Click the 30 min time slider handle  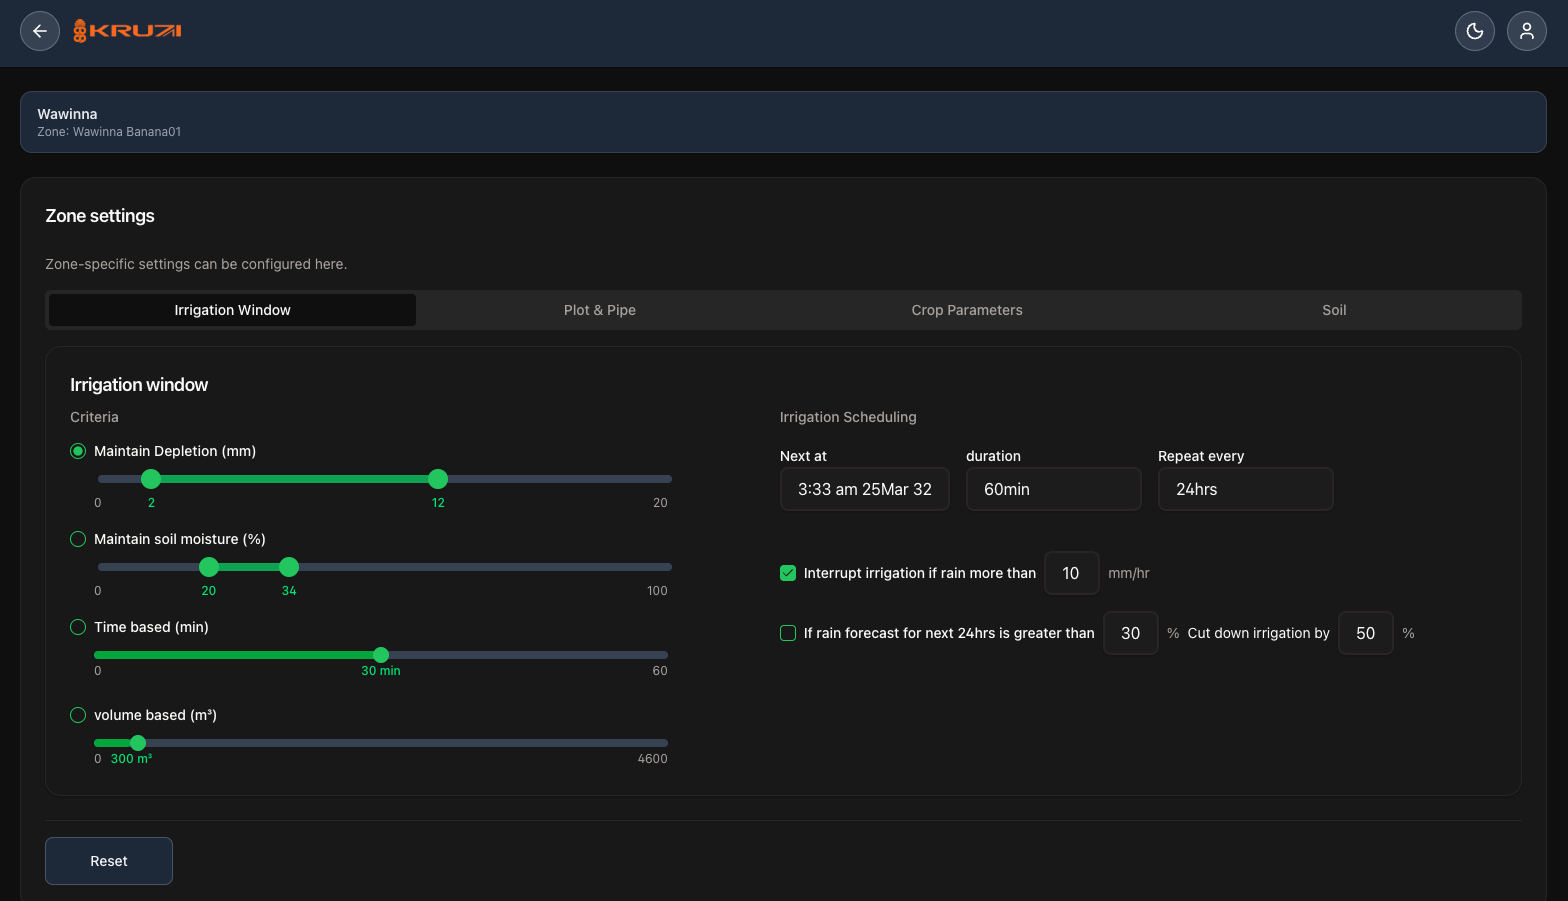click(381, 655)
